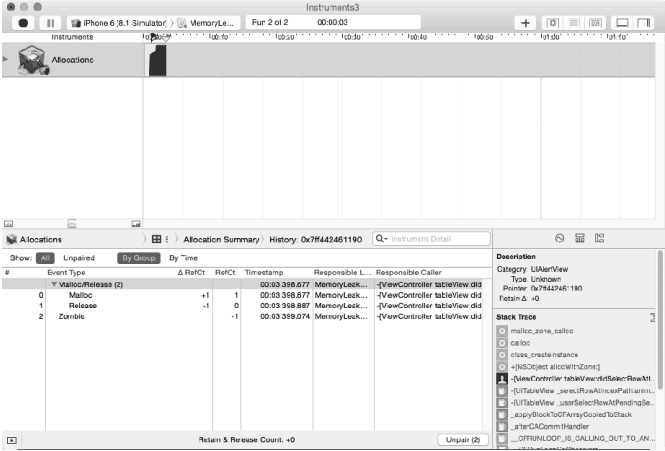
Task: Click the Instrument Detail search field
Action: [x=430, y=239]
